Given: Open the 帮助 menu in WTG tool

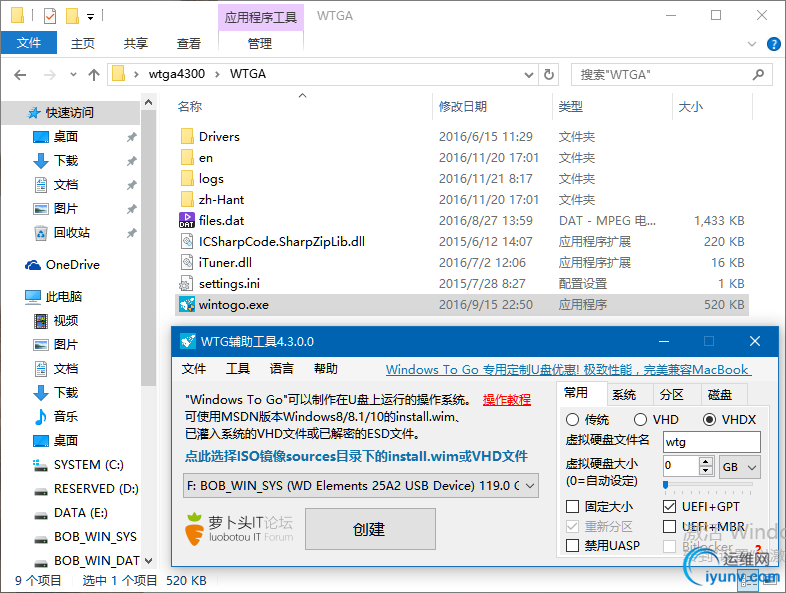Looking at the screenshot, I should tap(326, 369).
